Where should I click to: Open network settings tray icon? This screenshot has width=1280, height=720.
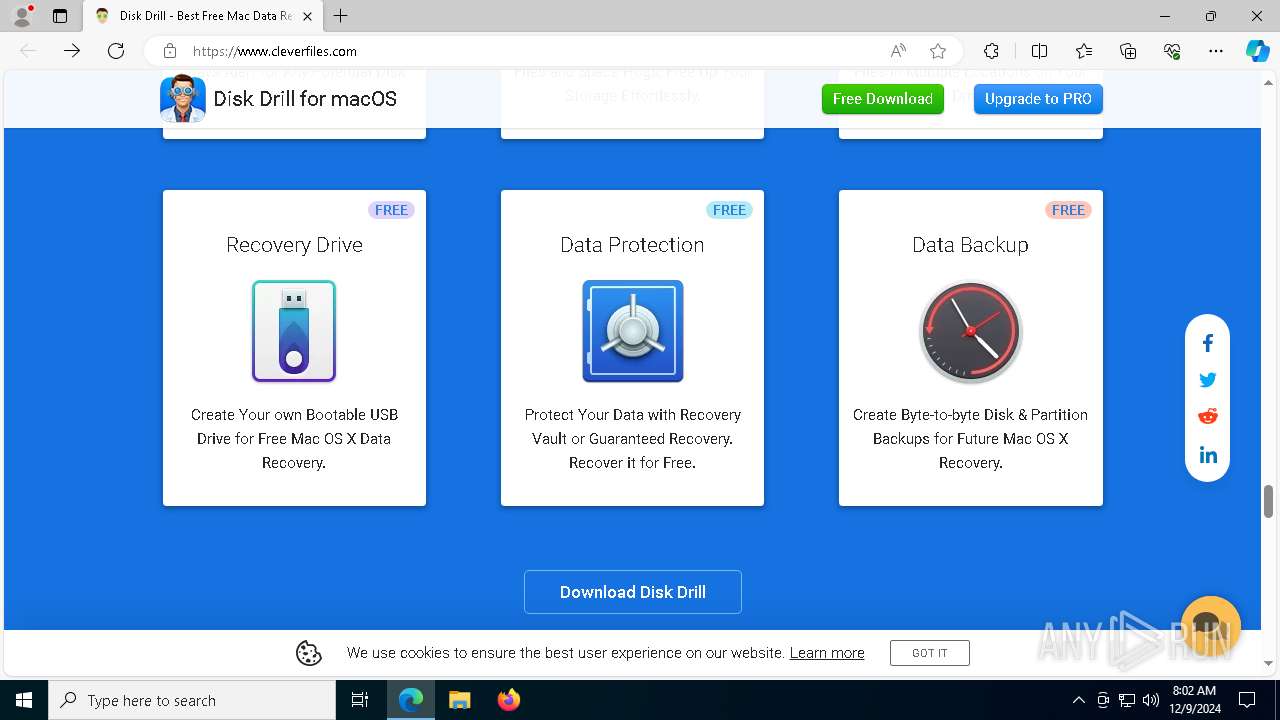pyautogui.click(x=1127, y=700)
